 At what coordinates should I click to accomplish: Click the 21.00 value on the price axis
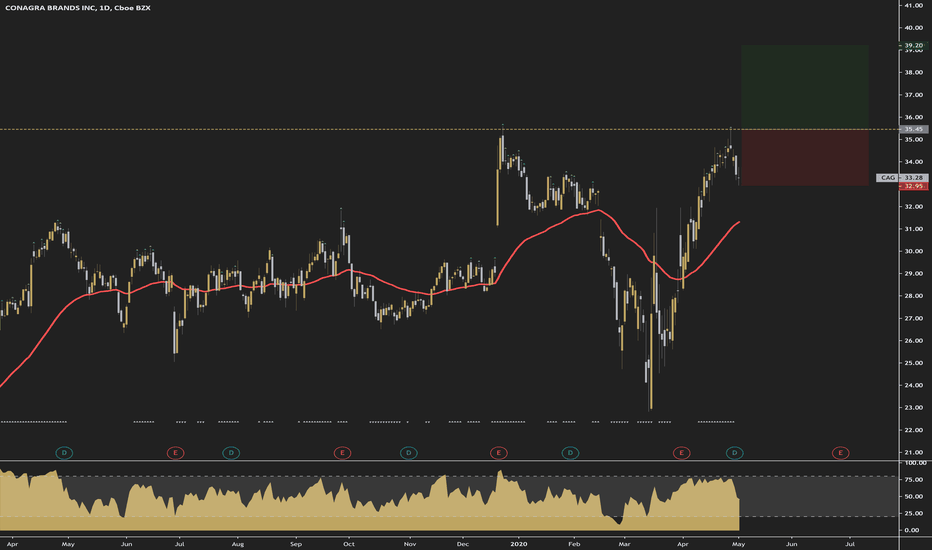[914, 452]
